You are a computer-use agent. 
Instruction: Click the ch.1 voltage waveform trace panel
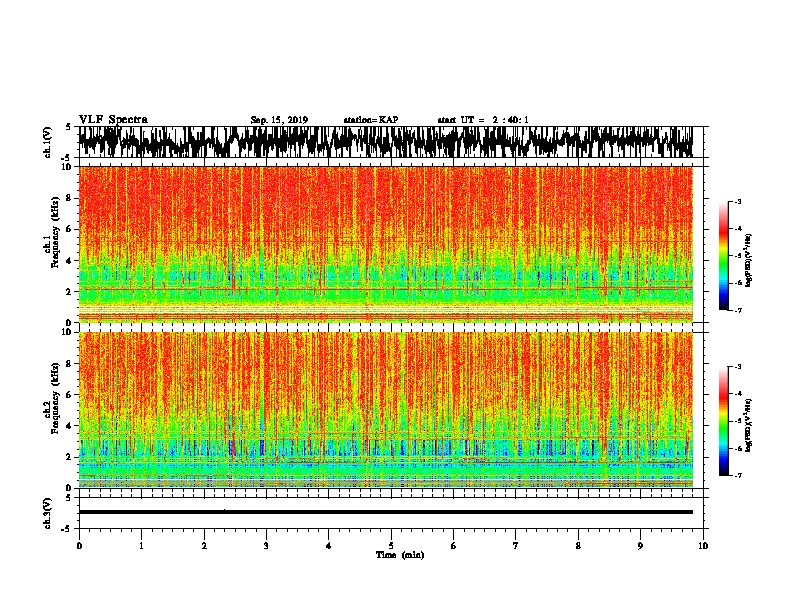point(385,142)
